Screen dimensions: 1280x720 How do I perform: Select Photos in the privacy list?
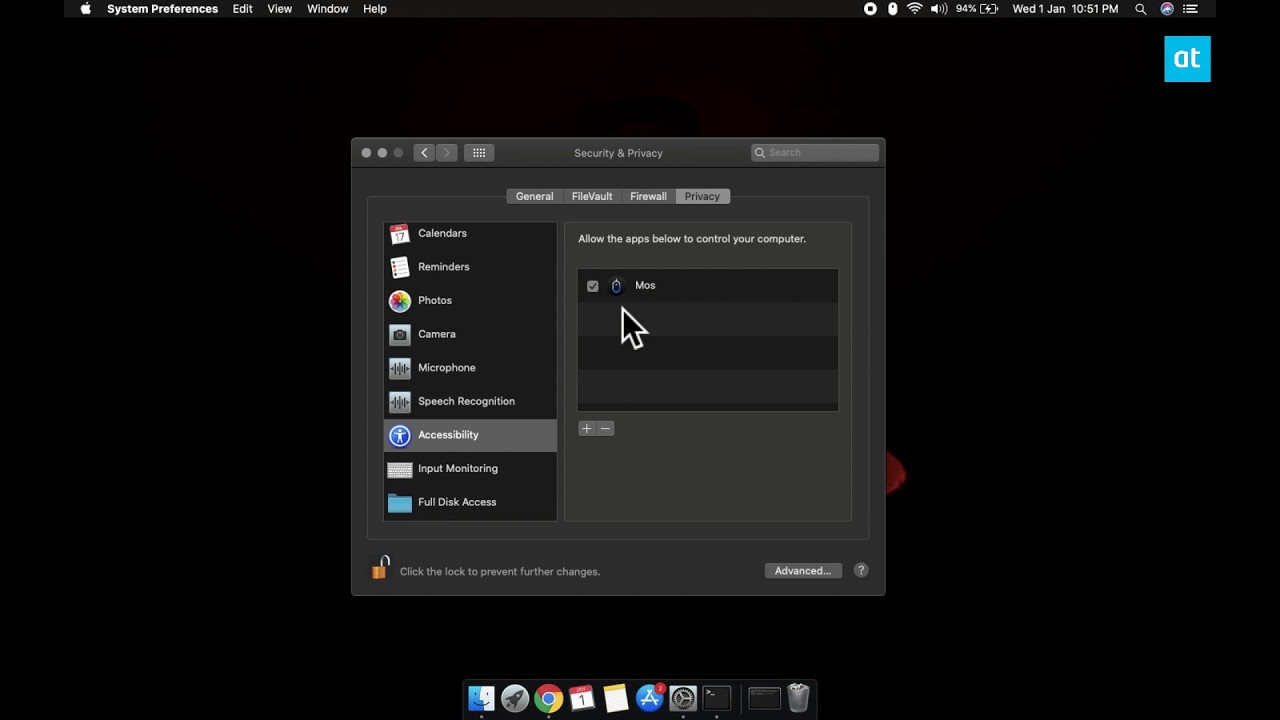click(470, 300)
